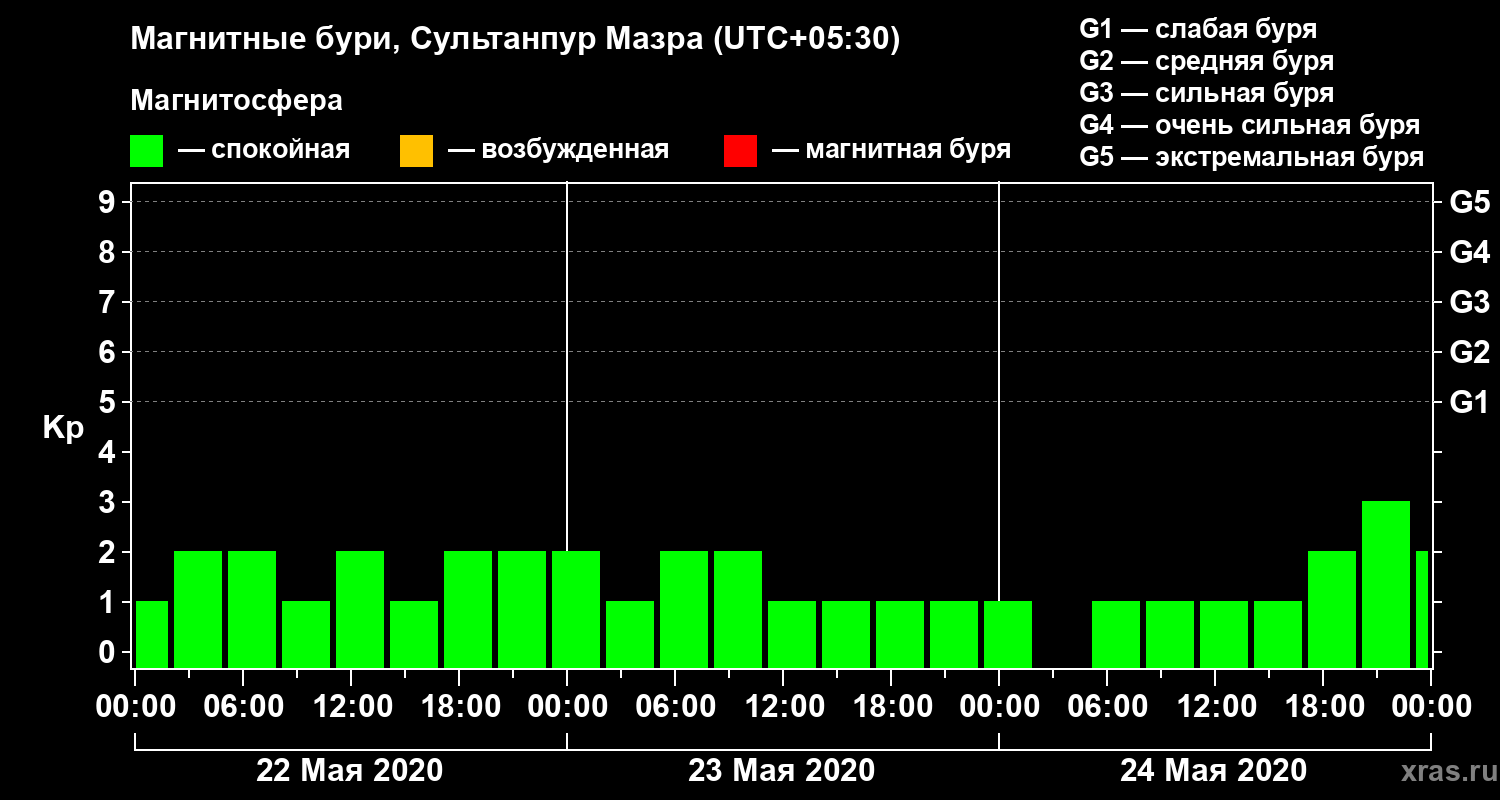Click the green спокойная legend swatch
Viewport: 1500px width, 800px height.
tap(147, 151)
